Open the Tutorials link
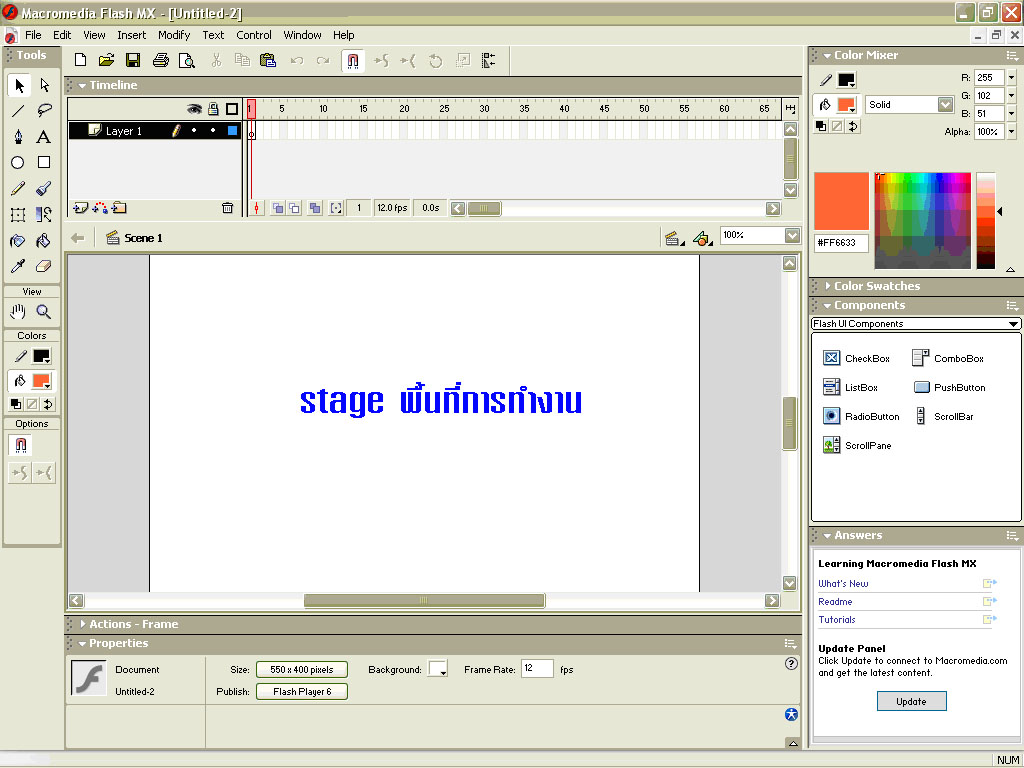 837,620
